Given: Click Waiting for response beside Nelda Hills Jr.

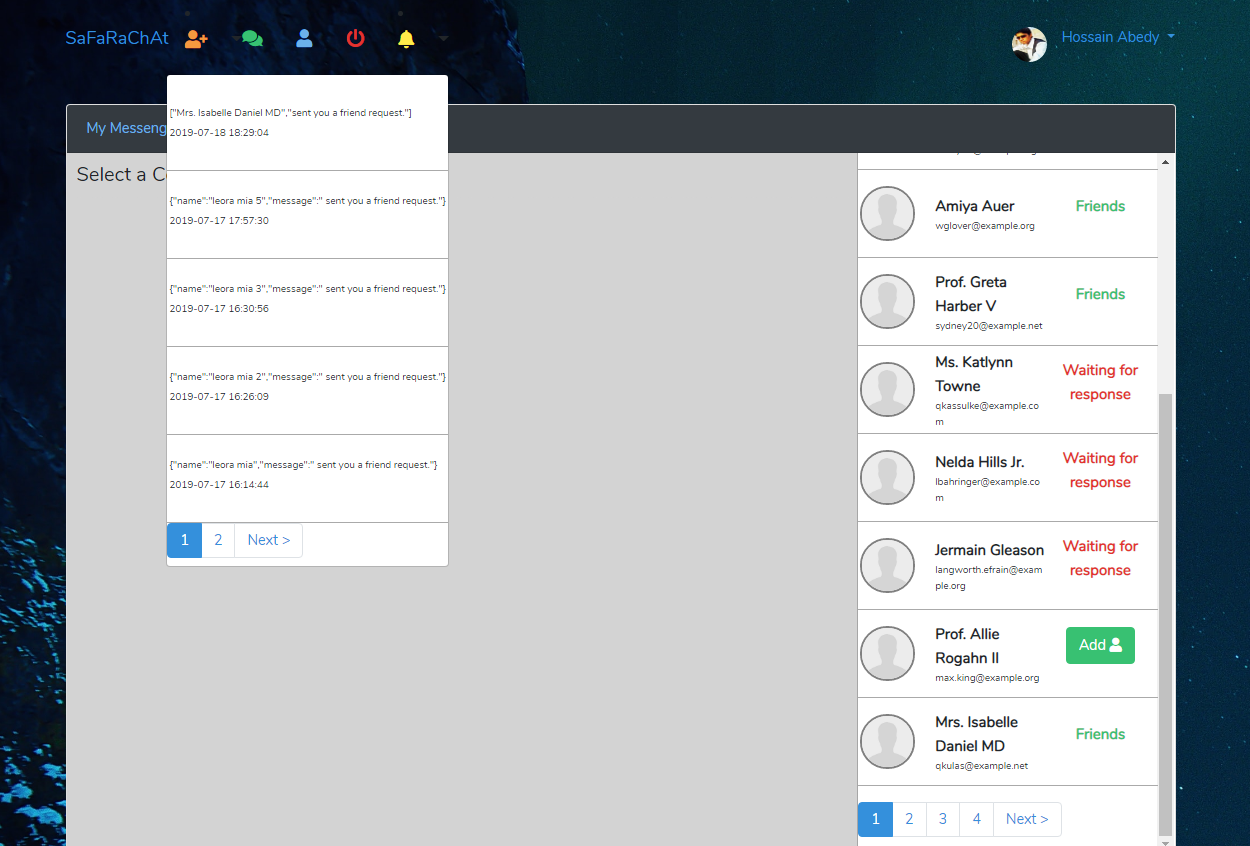Looking at the screenshot, I should point(1100,470).
